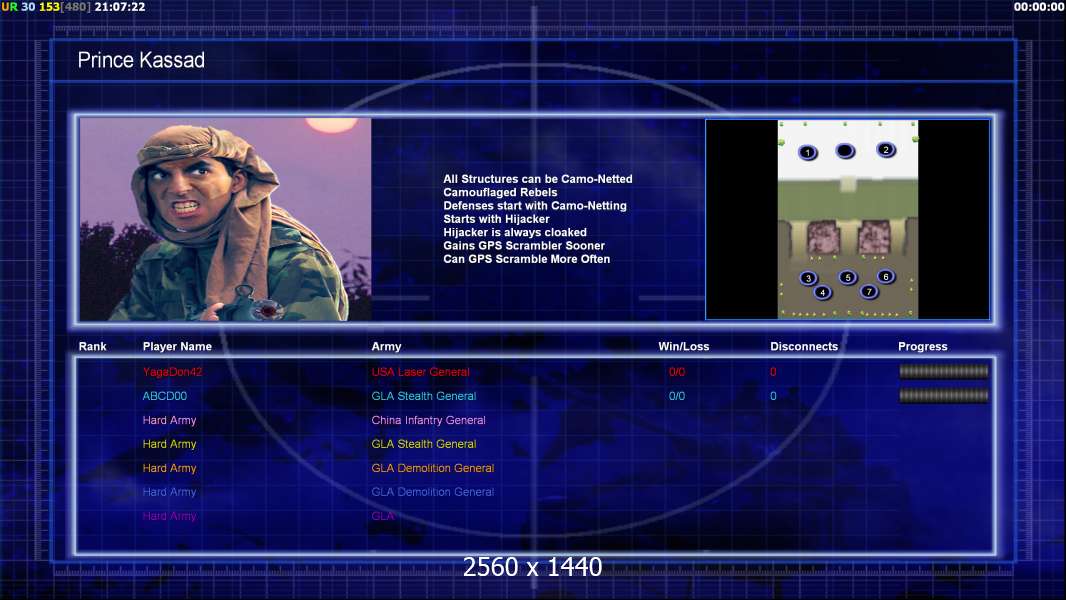The height and width of the screenshot is (600, 1066).
Task: Click the magenta Hard Army player name
Action: coord(169,516)
